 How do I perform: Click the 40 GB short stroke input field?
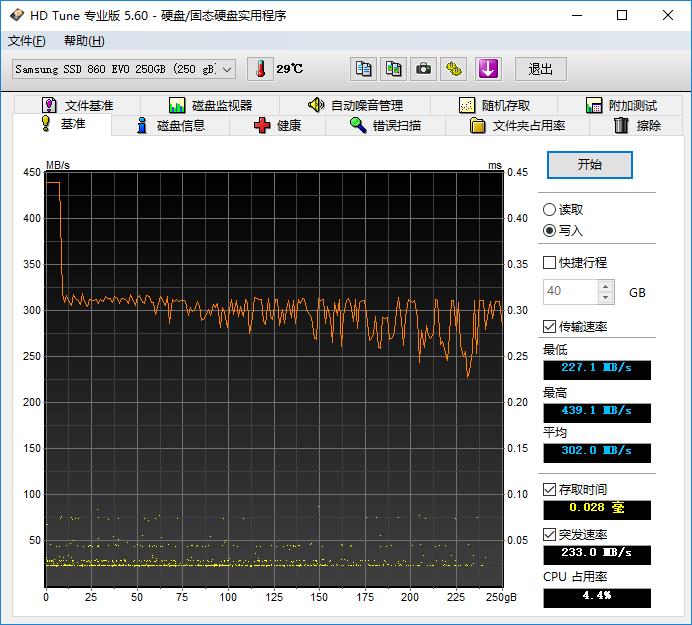(x=571, y=292)
